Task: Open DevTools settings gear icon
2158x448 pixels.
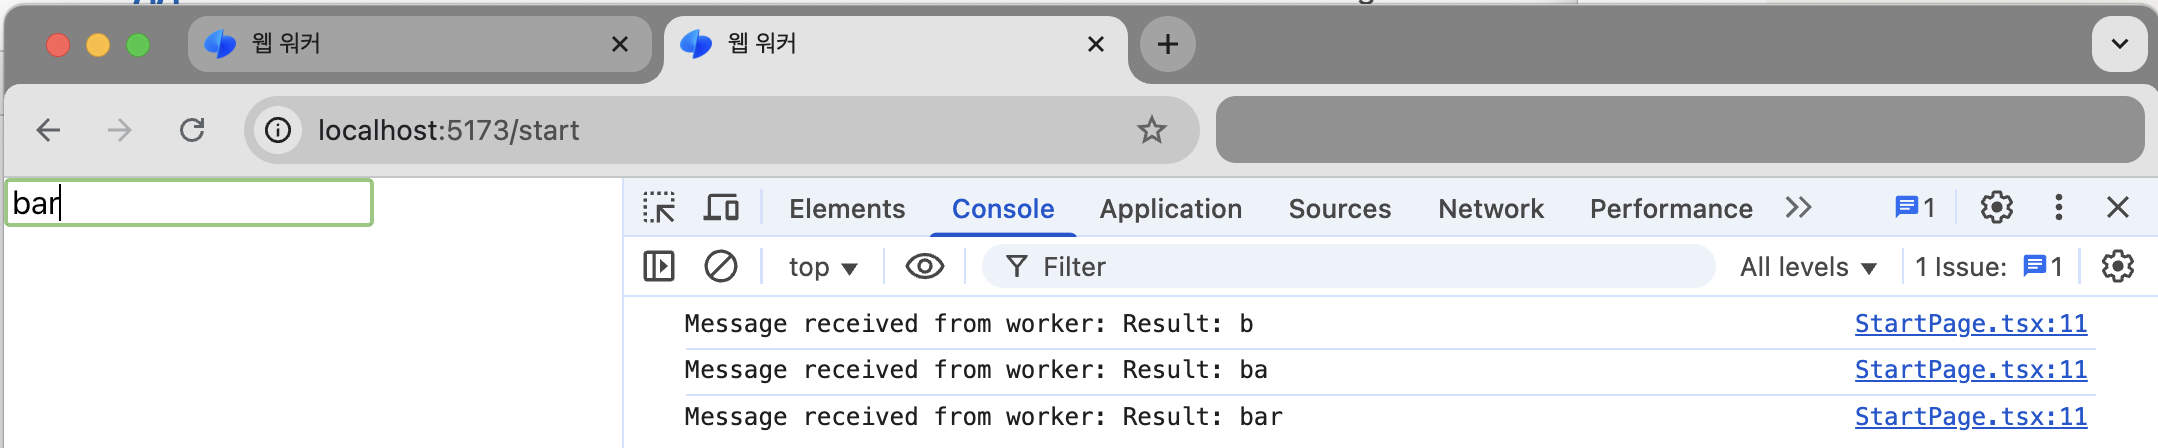Action: pyautogui.click(x=1996, y=208)
